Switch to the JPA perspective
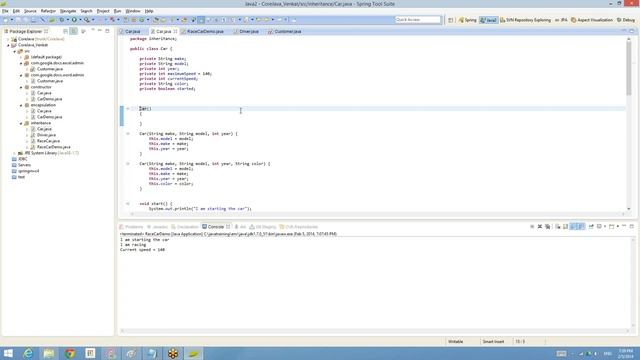 click(x=561, y=20)
